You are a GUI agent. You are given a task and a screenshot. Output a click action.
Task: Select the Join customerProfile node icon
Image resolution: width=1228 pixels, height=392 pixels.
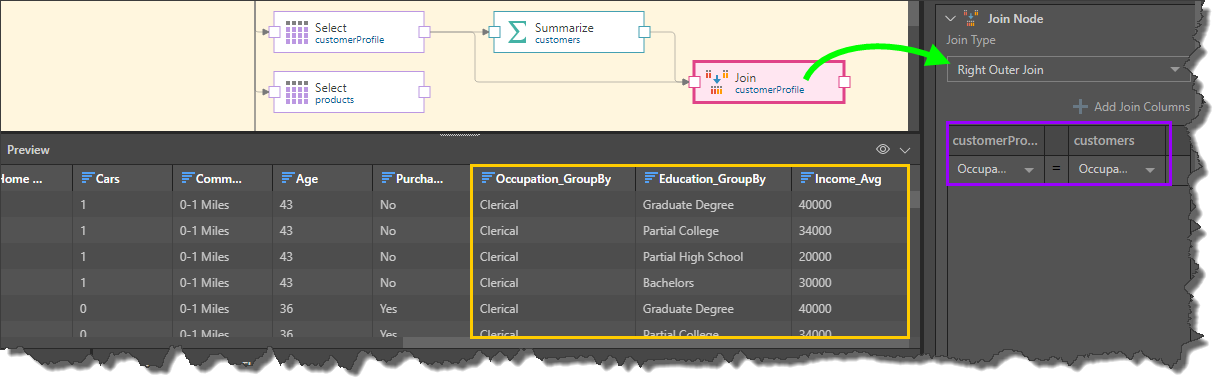pos(716,82)
